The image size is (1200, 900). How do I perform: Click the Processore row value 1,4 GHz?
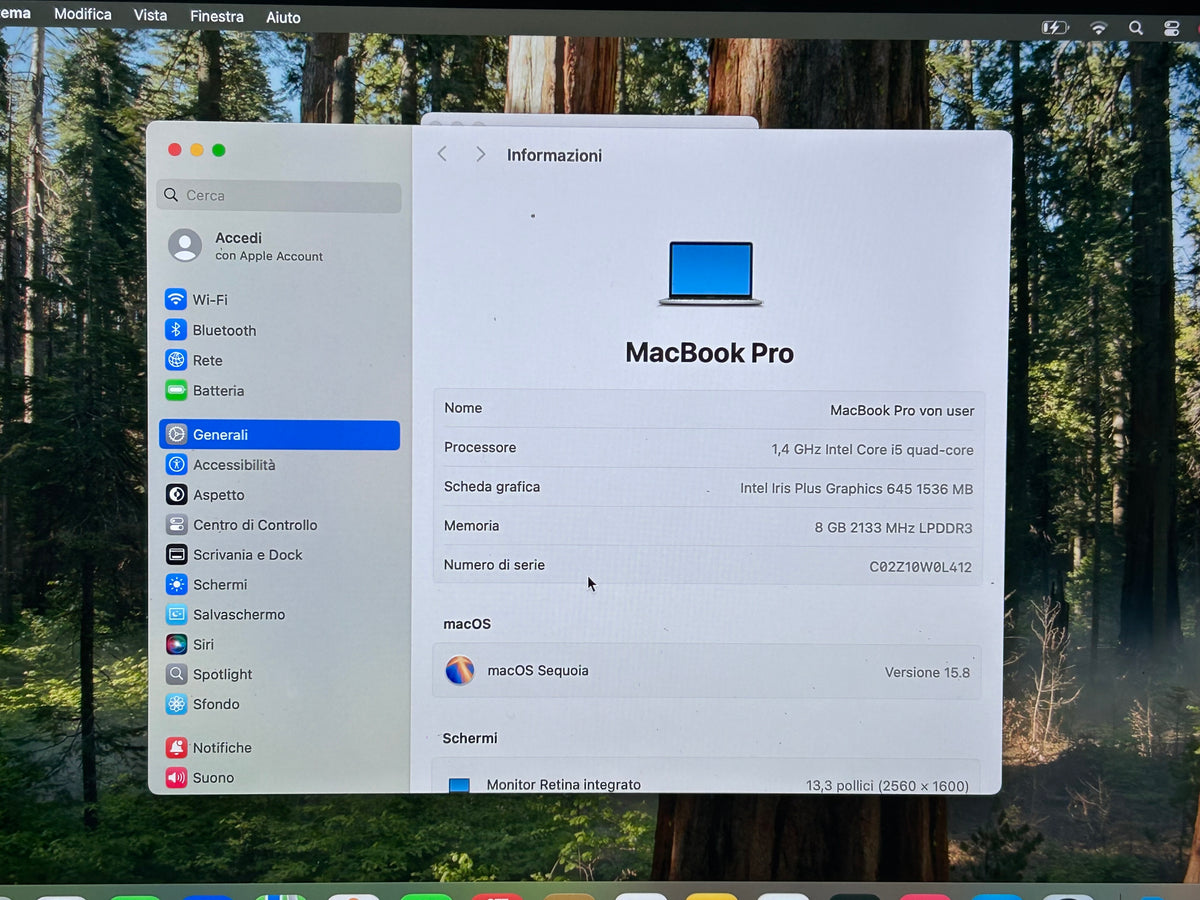coord(872,450)
